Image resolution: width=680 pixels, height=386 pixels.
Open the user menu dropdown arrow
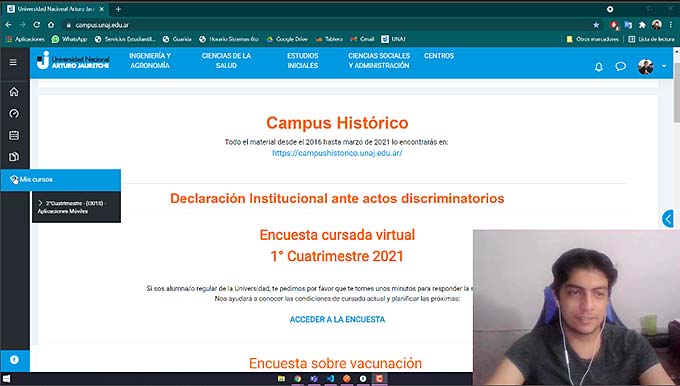(x=664, y=66)
